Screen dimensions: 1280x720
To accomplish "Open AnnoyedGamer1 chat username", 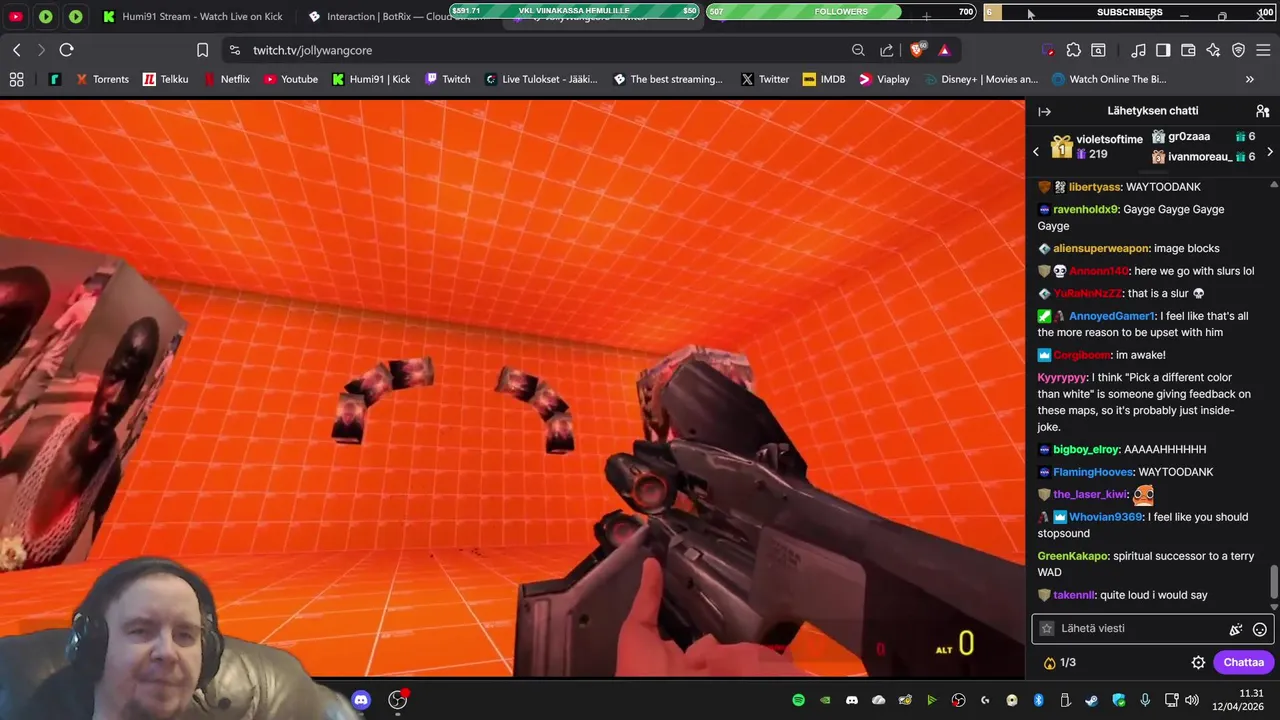I will (x=1111, y=316).
